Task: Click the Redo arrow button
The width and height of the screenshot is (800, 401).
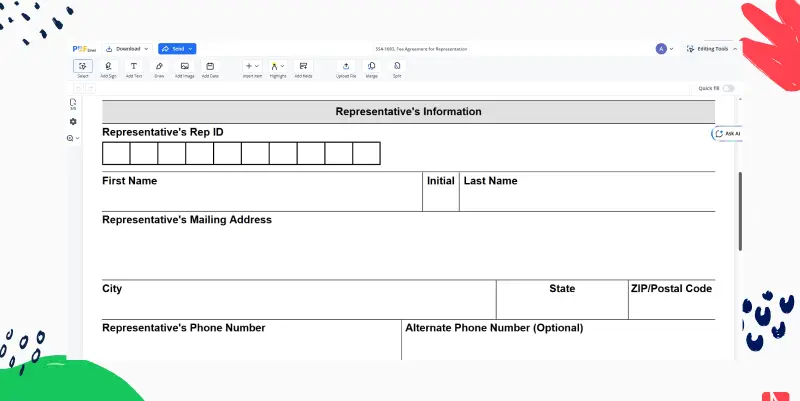Action: click(x=90, y=89)
